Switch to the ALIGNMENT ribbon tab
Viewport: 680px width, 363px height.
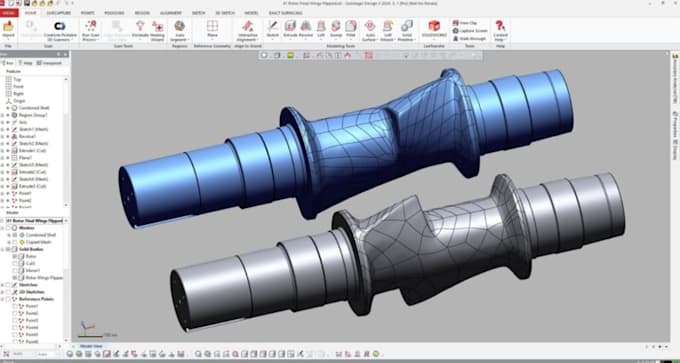coord(170,13)
